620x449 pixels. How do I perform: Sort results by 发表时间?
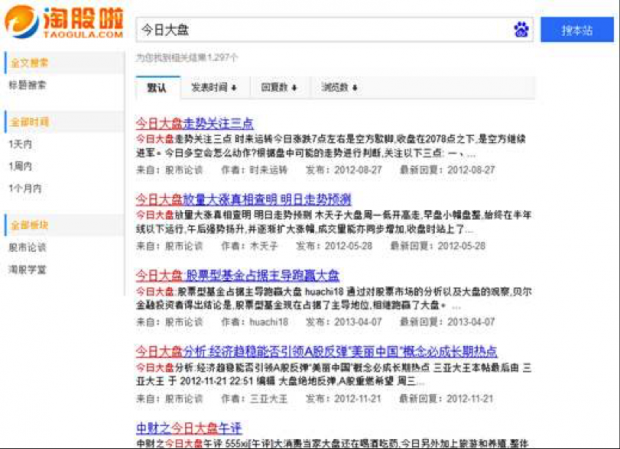click(x=212, y=87)
